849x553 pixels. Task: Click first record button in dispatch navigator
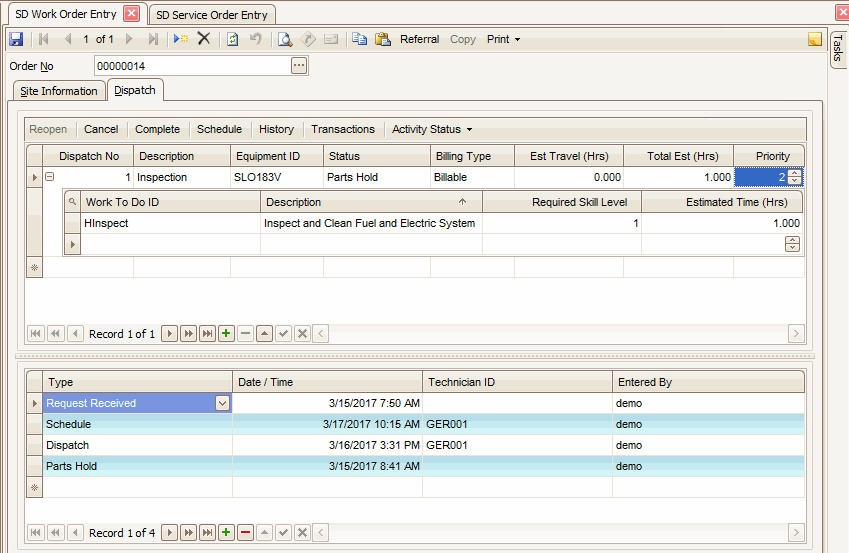pos(35,334)
